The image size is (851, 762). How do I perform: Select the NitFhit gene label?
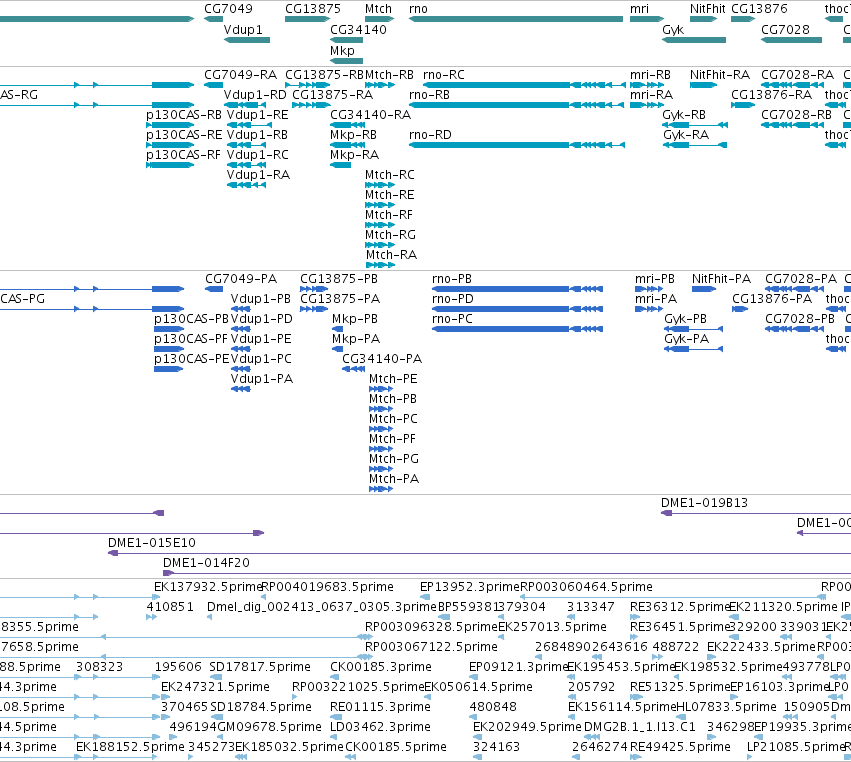pyautogui.click(x=708, y=9)
